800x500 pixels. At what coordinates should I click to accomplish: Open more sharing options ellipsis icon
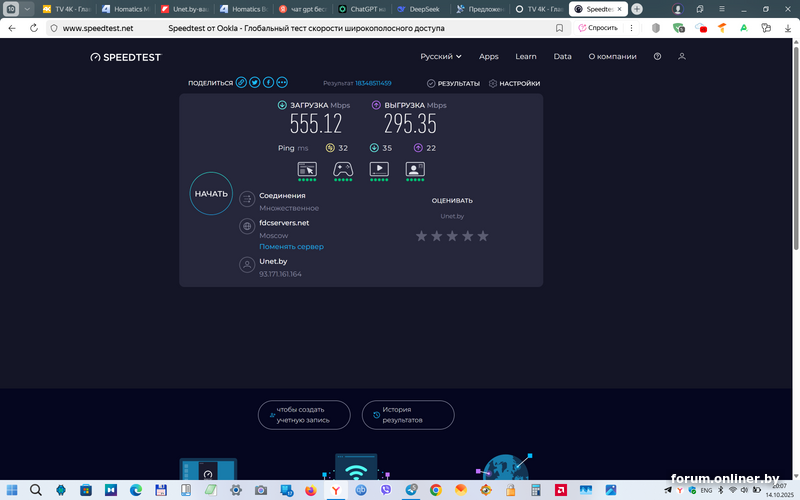[282, 83]
